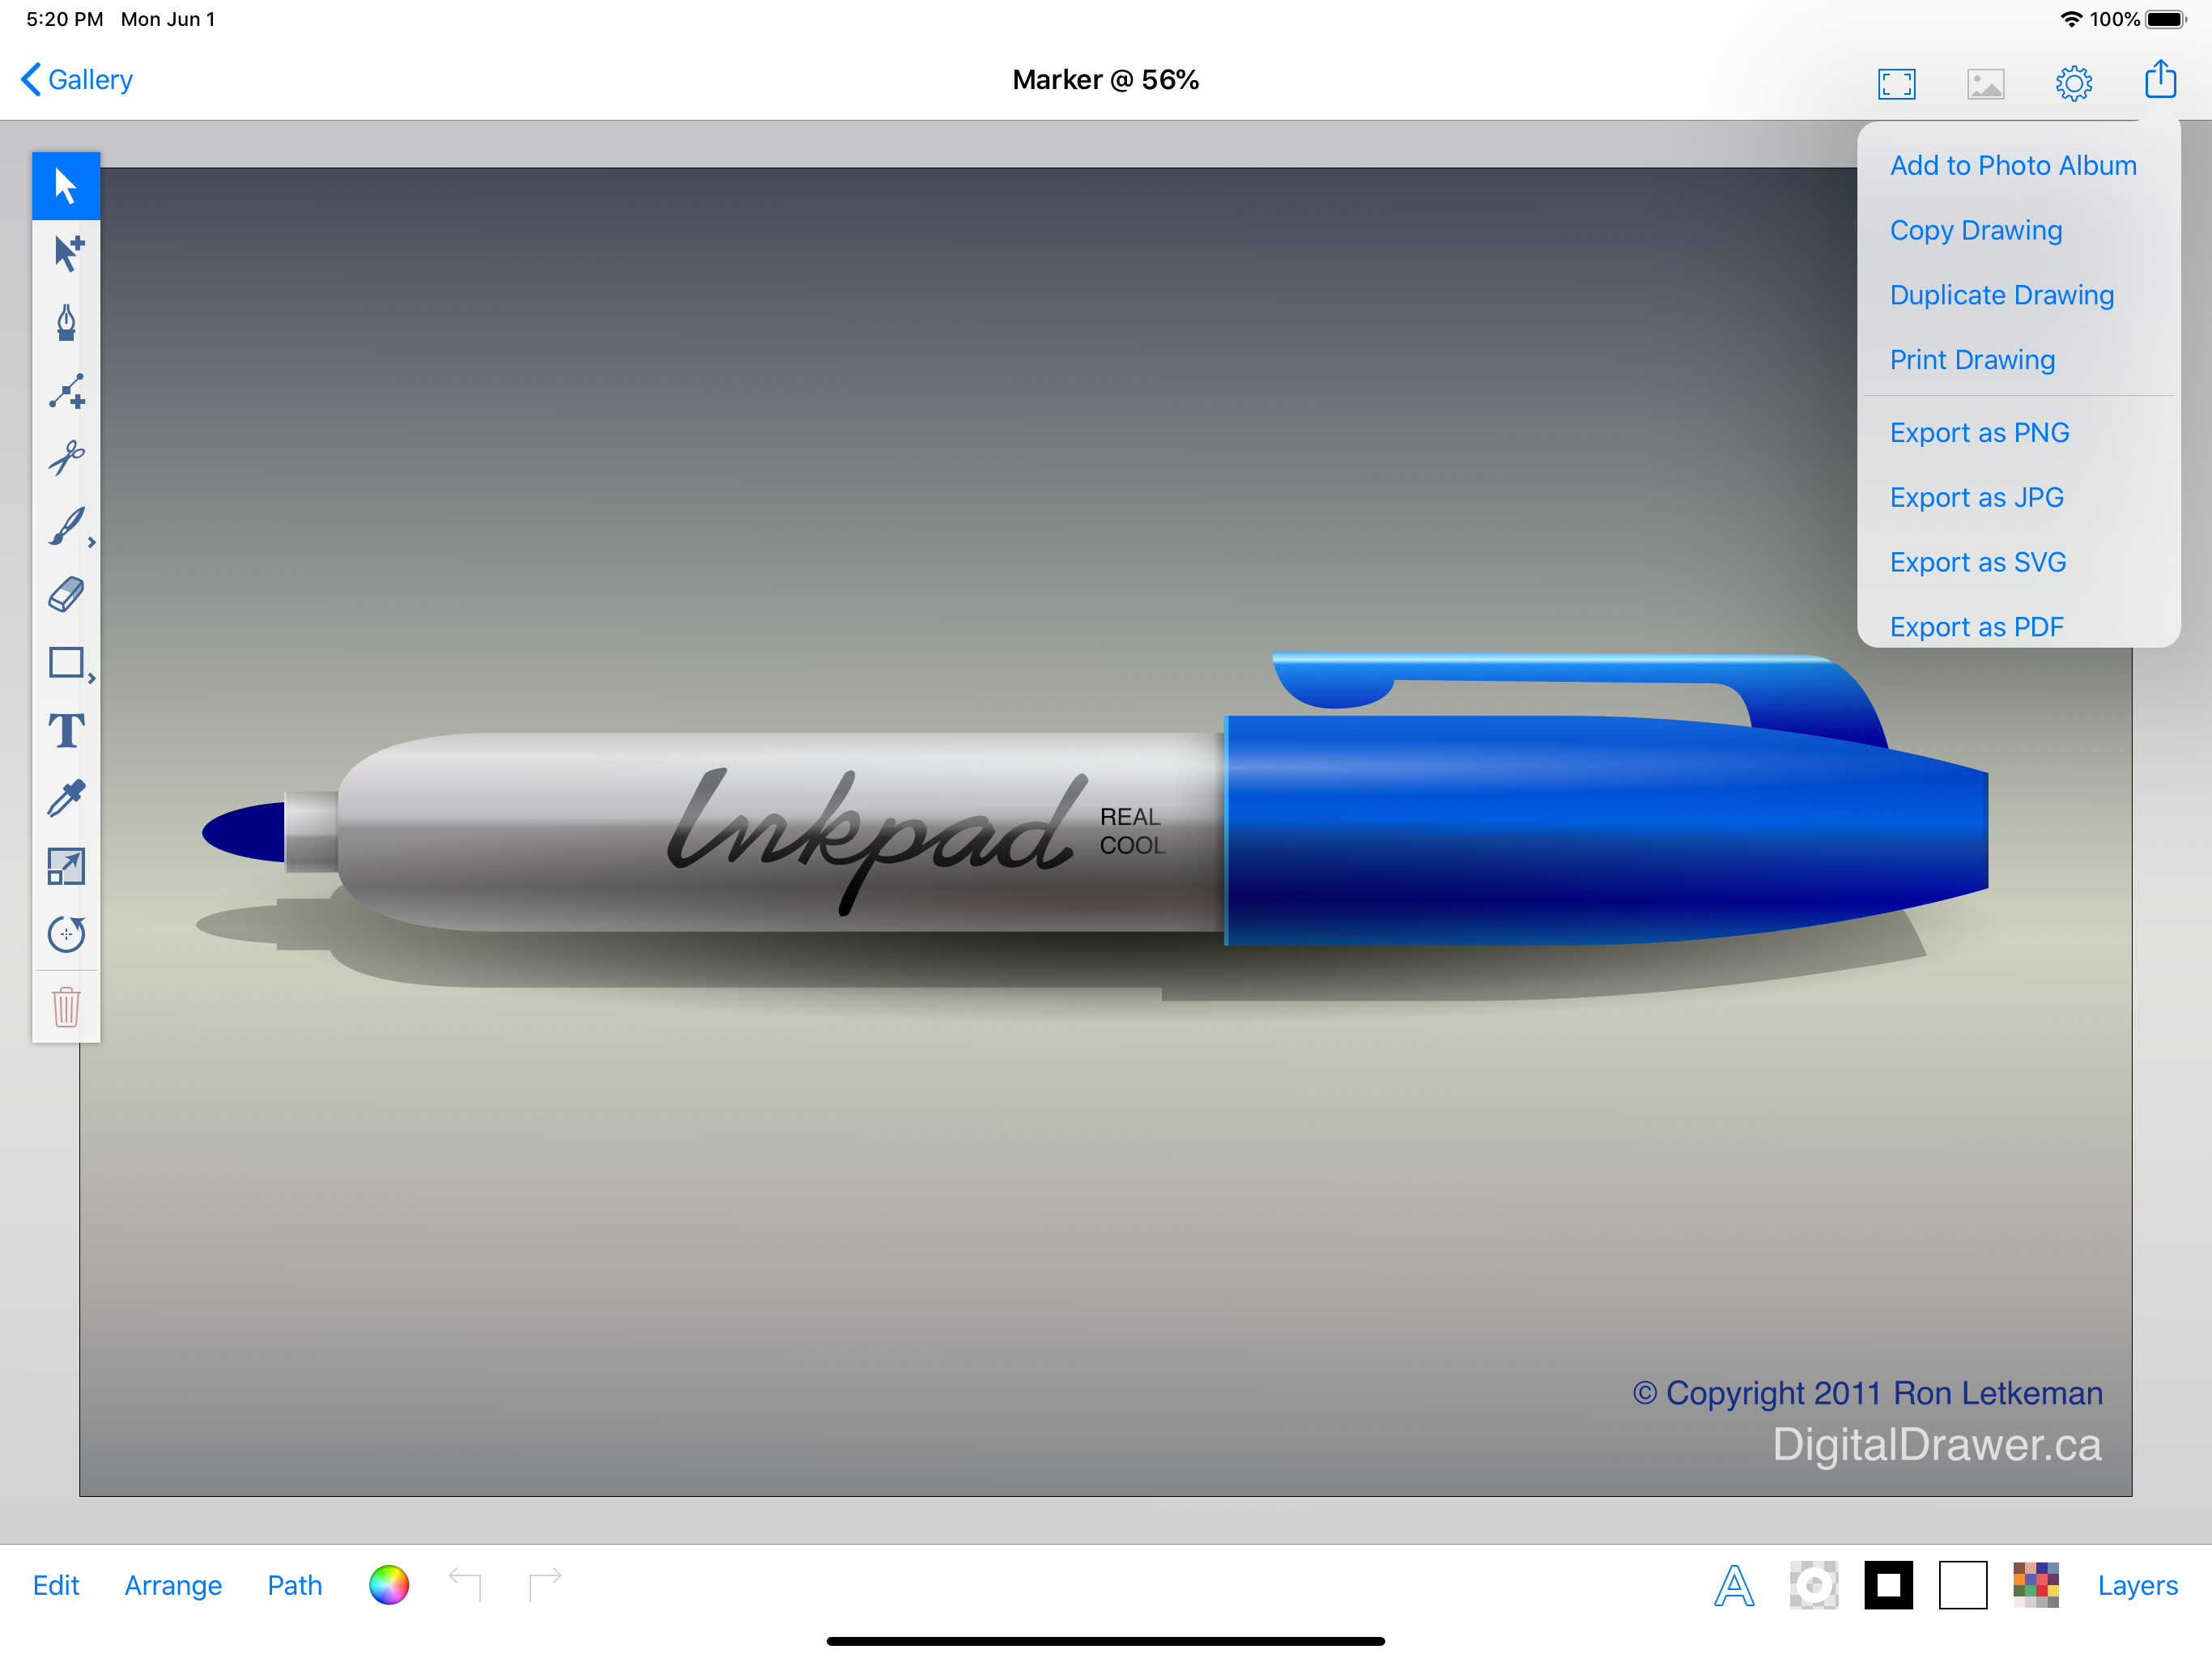This screenshot has height=1658, width=2212.
Task: Open the color swatches palette grid
Action: coord(2036,1586)
